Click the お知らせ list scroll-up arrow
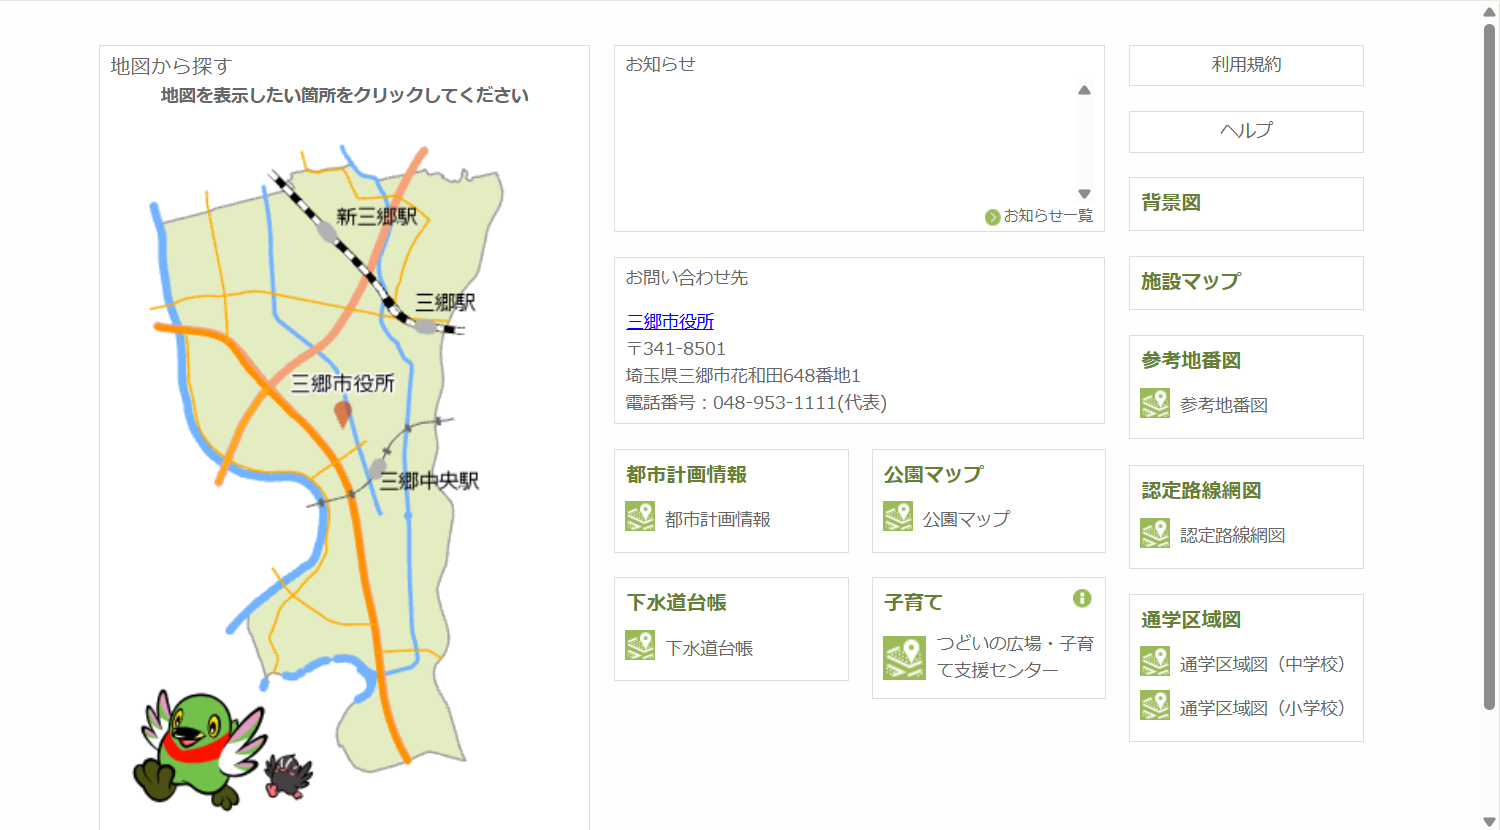This screenshot has width=1500, height=830. 1084,90
